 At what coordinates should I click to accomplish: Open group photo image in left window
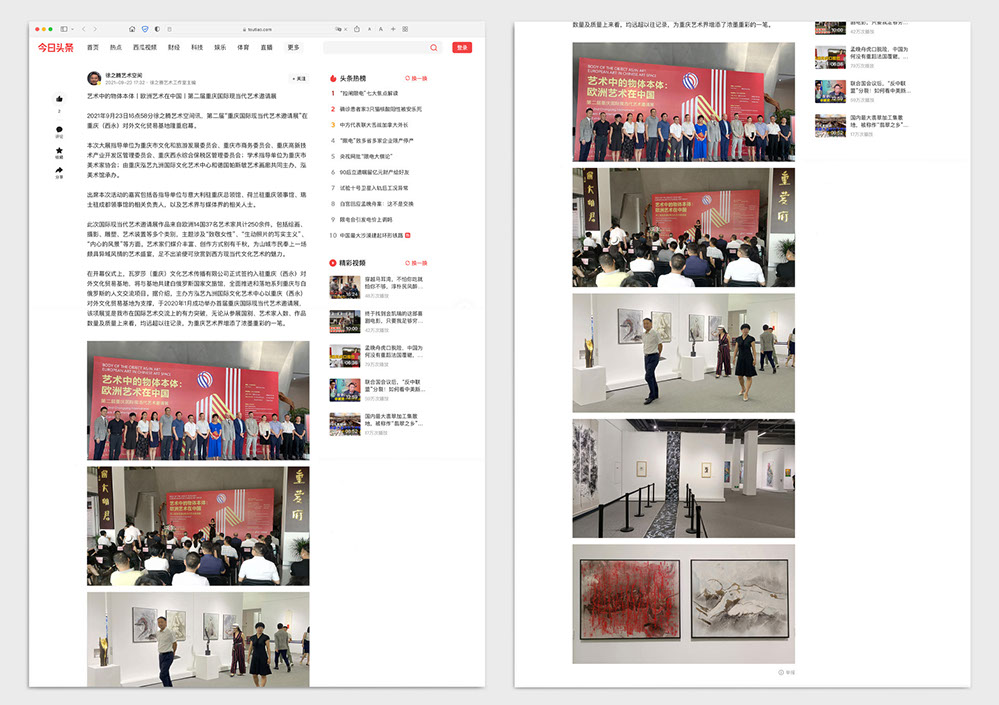198,401
